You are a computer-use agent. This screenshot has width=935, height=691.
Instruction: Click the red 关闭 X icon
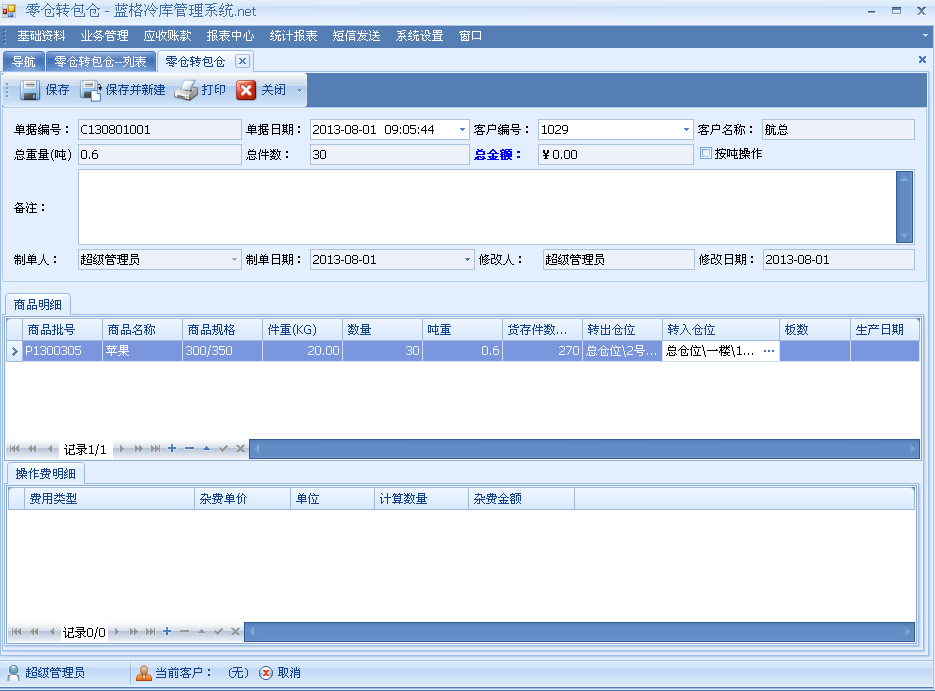[x=246, y=90]
